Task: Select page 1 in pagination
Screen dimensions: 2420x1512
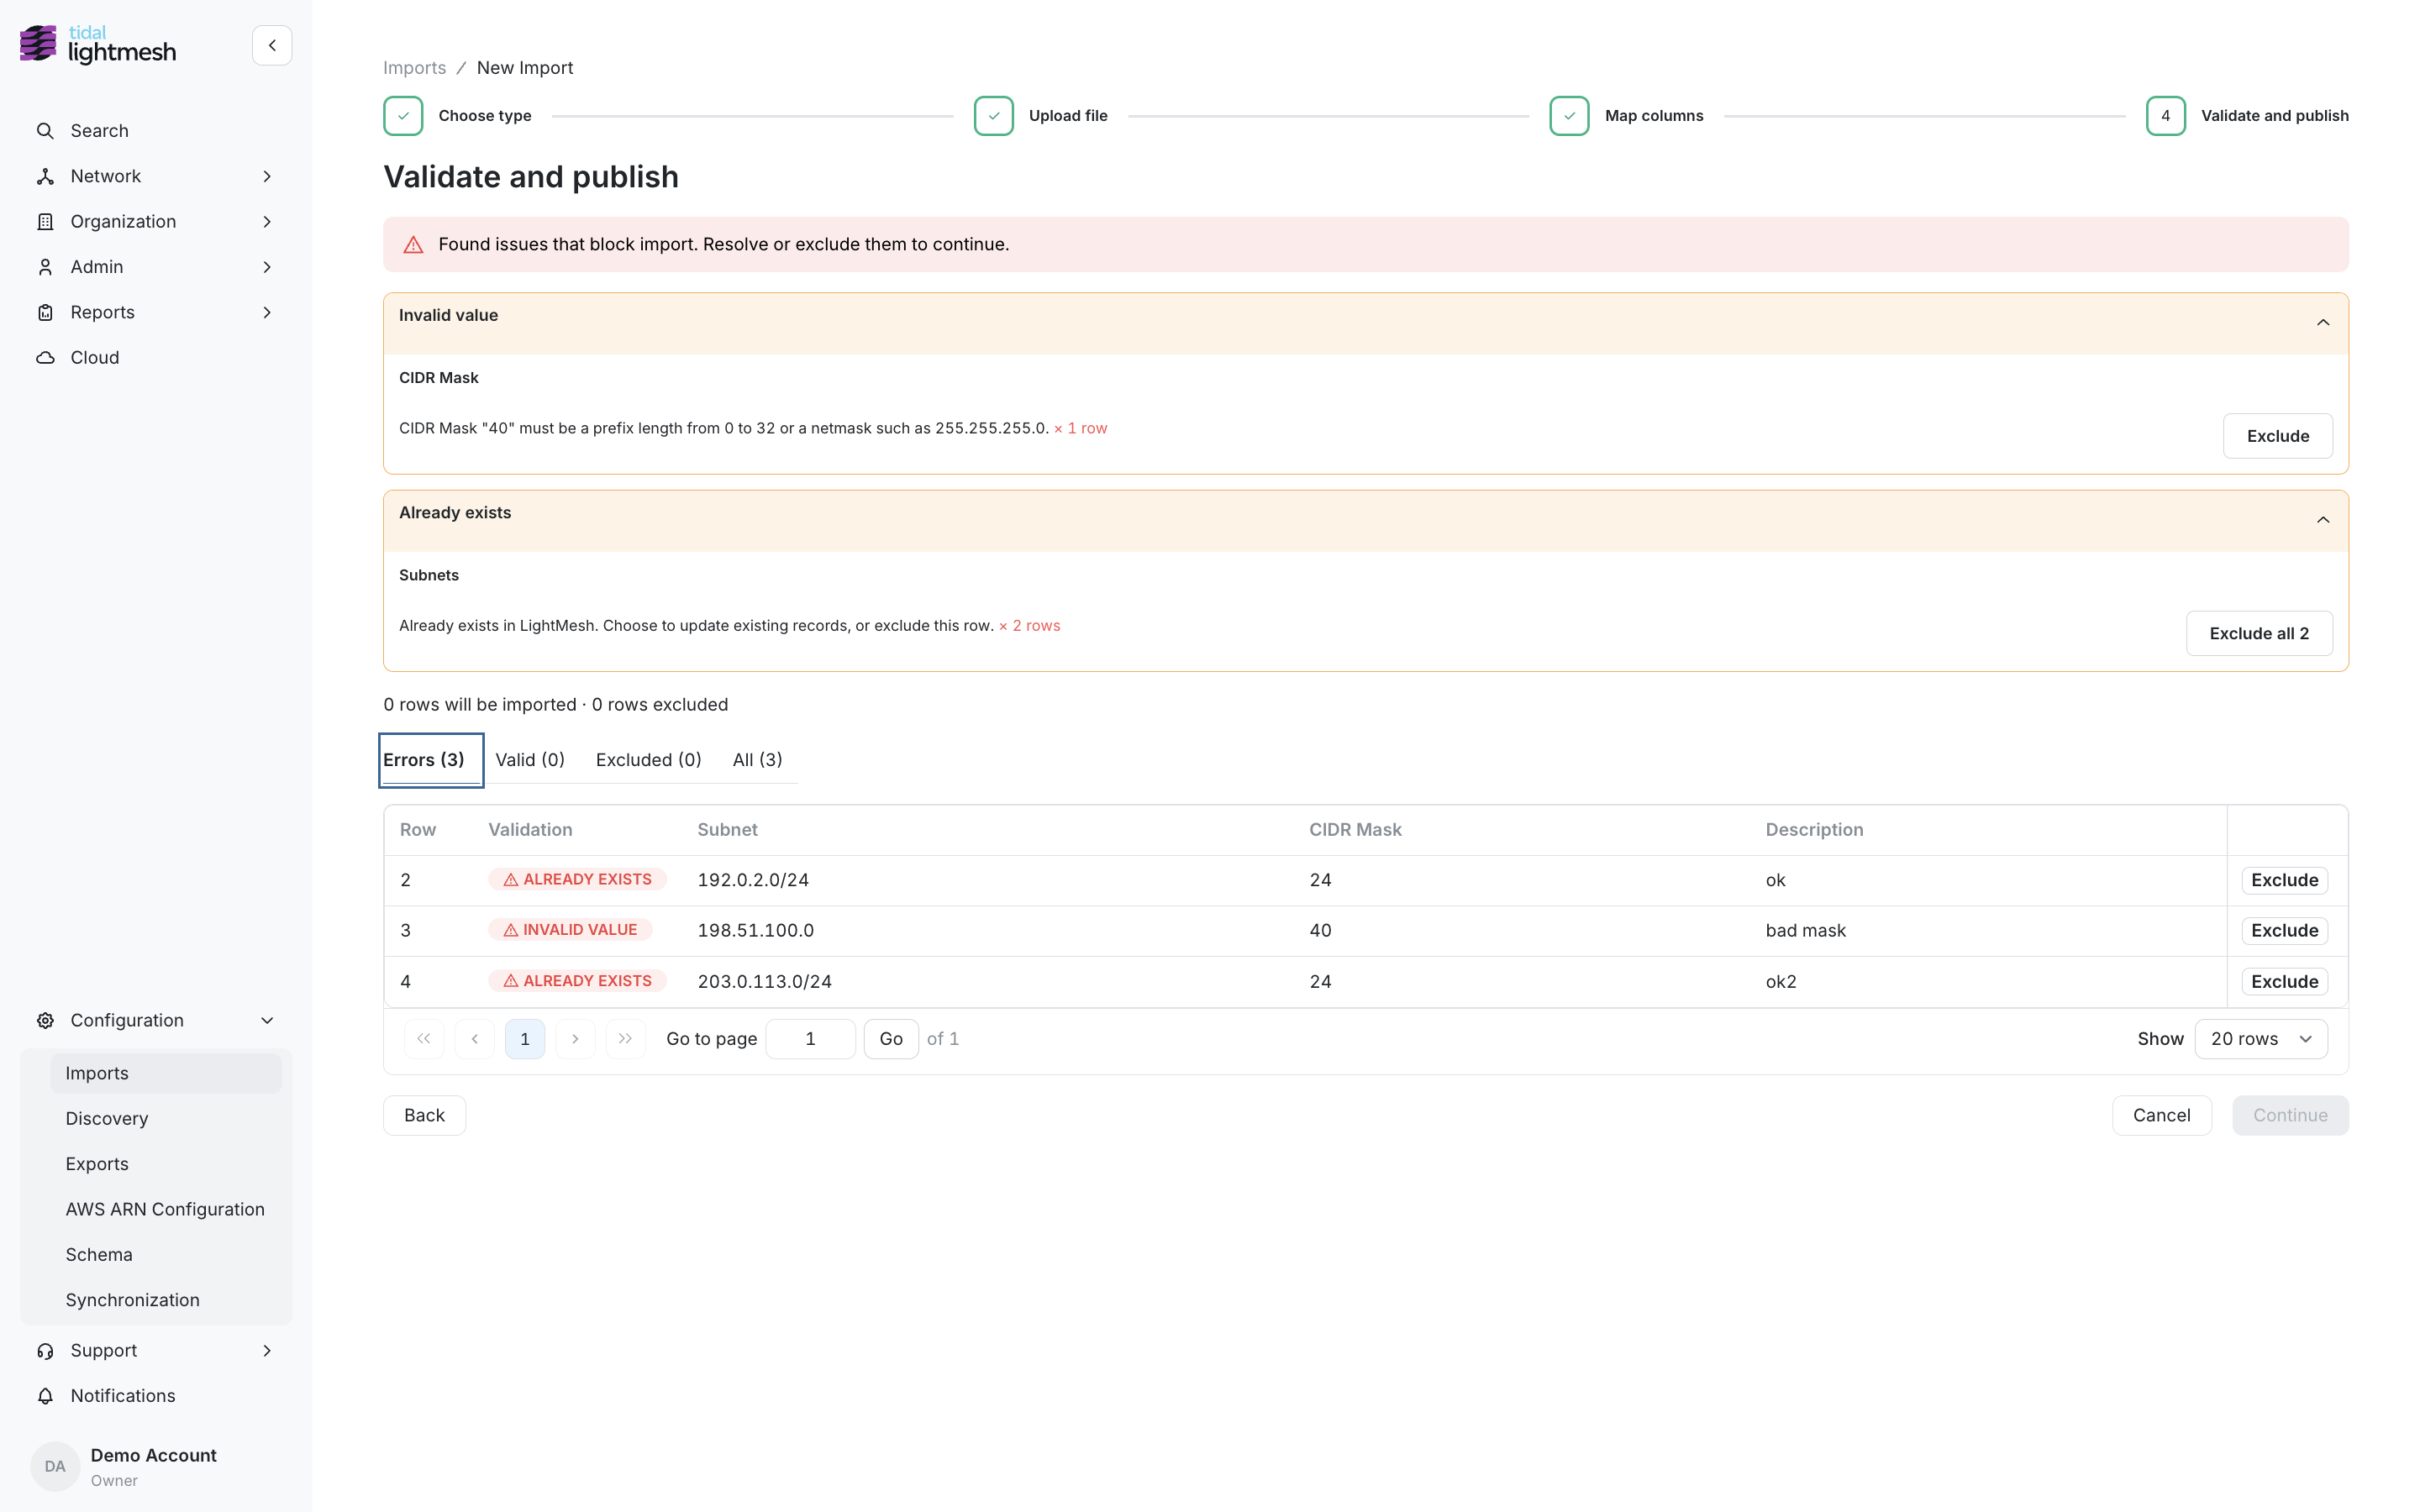Action: 525,1039
